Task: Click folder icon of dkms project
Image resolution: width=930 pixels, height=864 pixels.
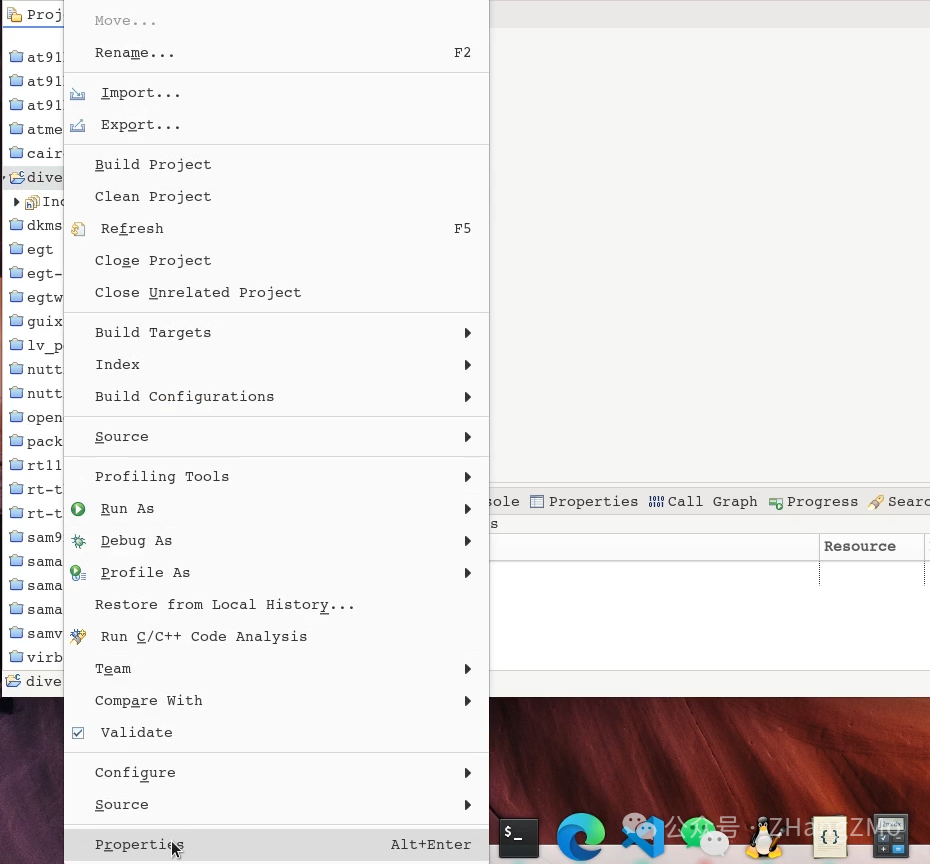Action: (17, 225)
